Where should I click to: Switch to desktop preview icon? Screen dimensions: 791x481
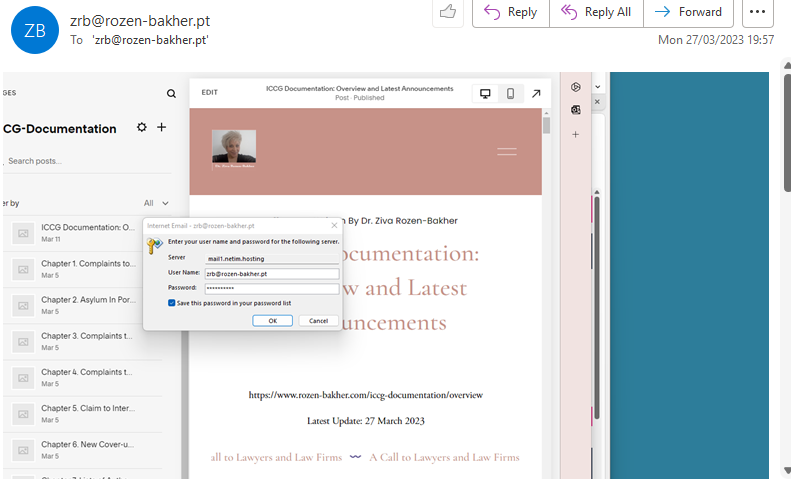pyautogui.click(x=485, y=93)
